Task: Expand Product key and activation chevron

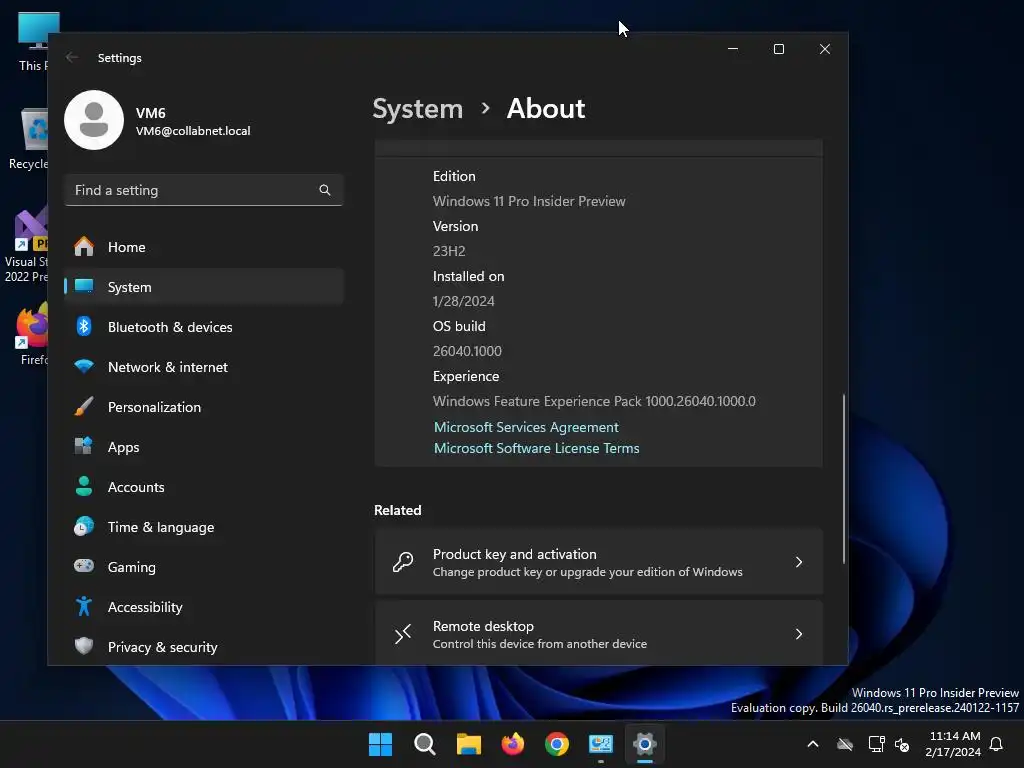Action: point(799,562)
